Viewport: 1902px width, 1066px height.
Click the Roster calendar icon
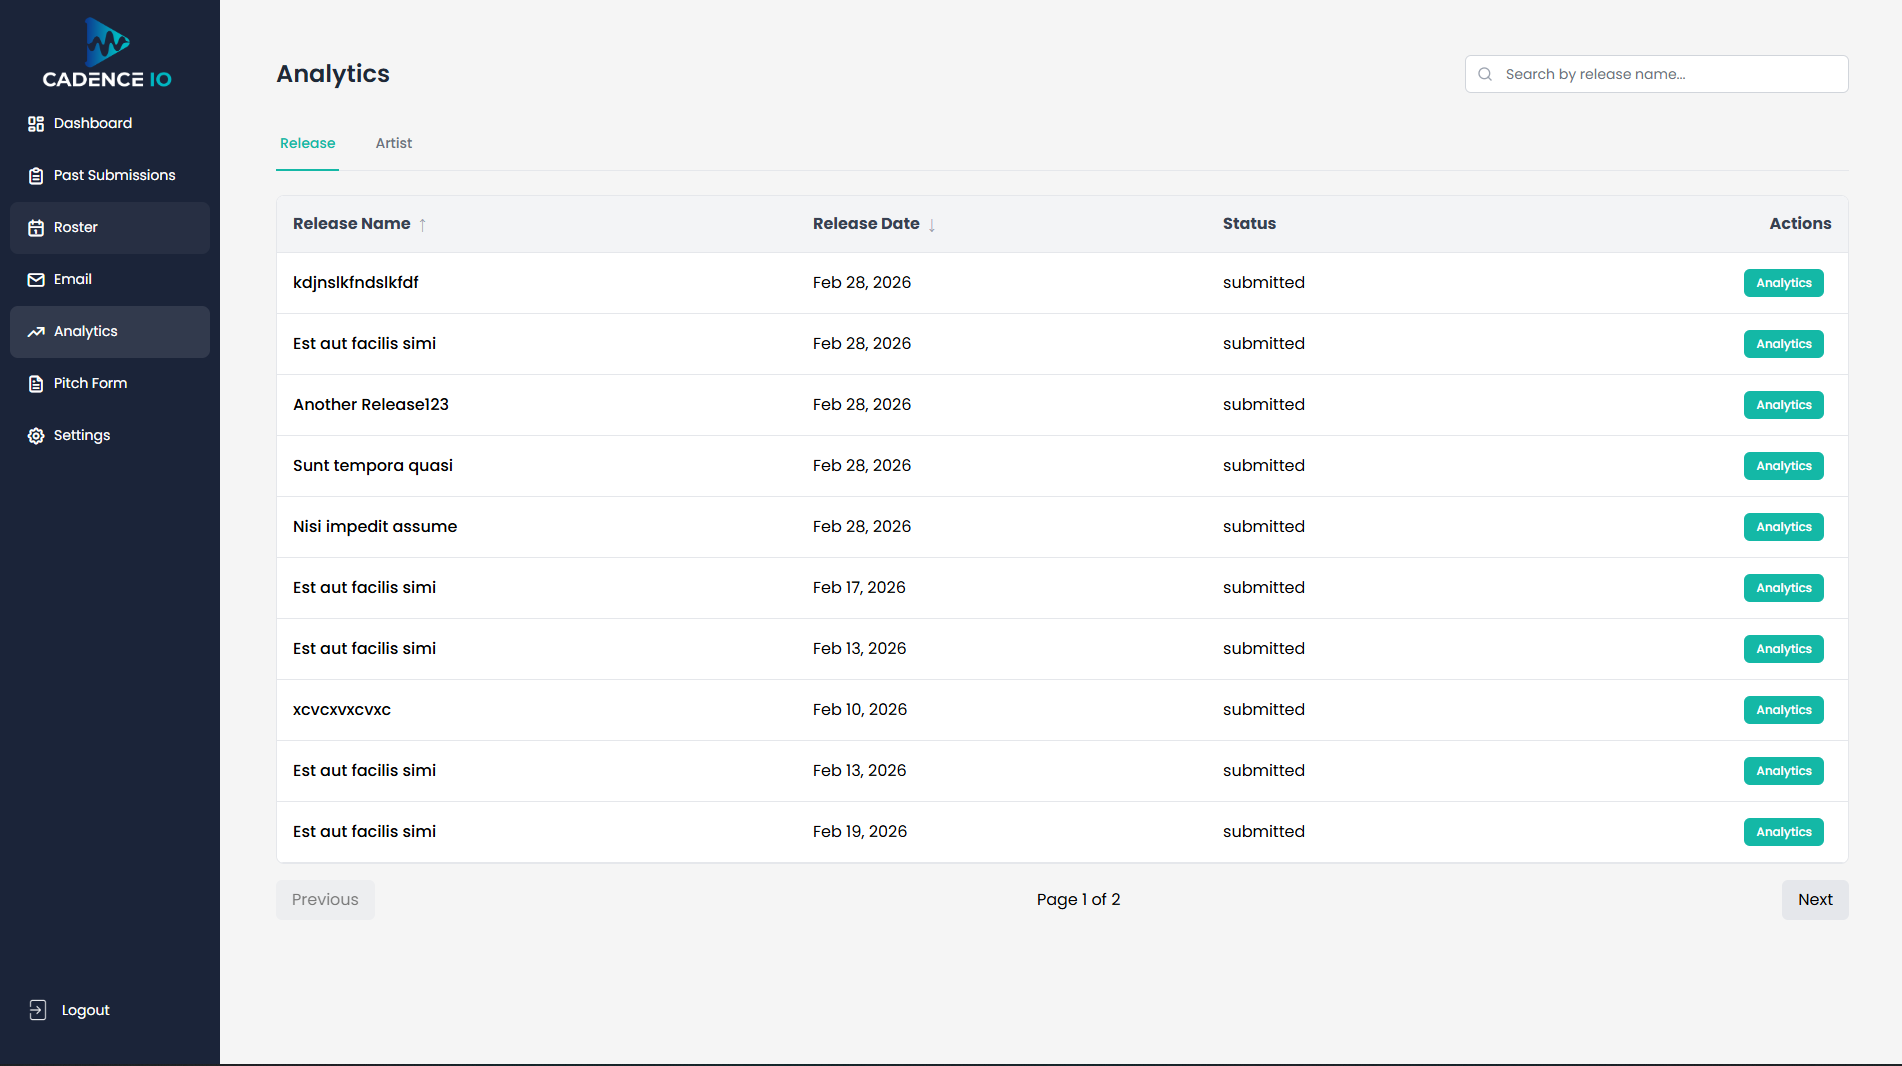(36, 228)
